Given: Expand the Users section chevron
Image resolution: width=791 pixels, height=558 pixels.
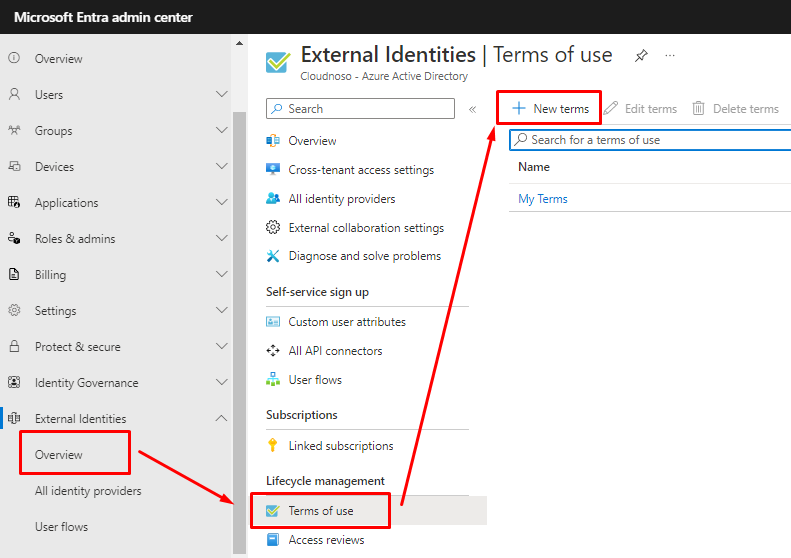Looking at the screenshot, I should (x=222, y=95).
